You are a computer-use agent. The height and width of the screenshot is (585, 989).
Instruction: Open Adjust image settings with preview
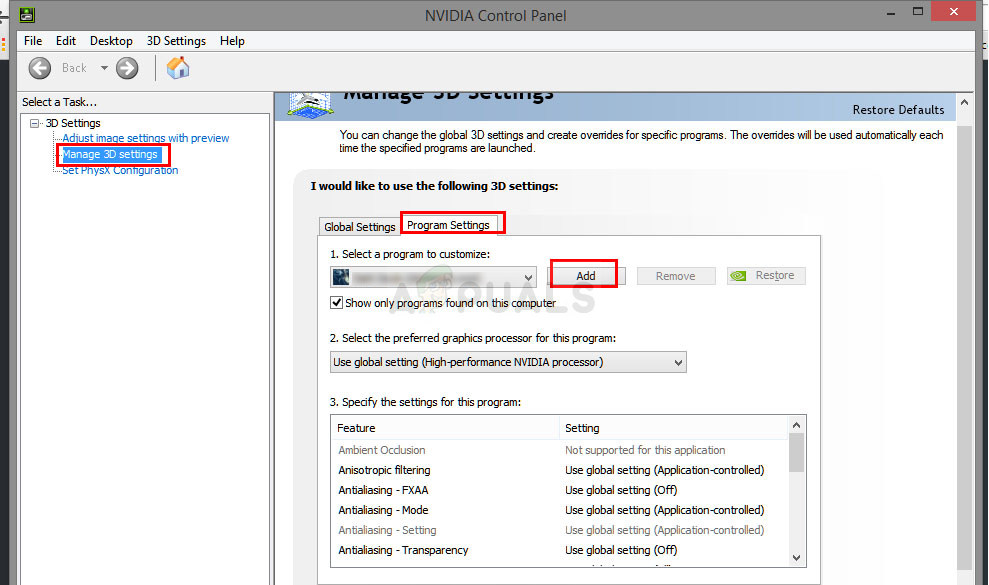tap(146, 138)
